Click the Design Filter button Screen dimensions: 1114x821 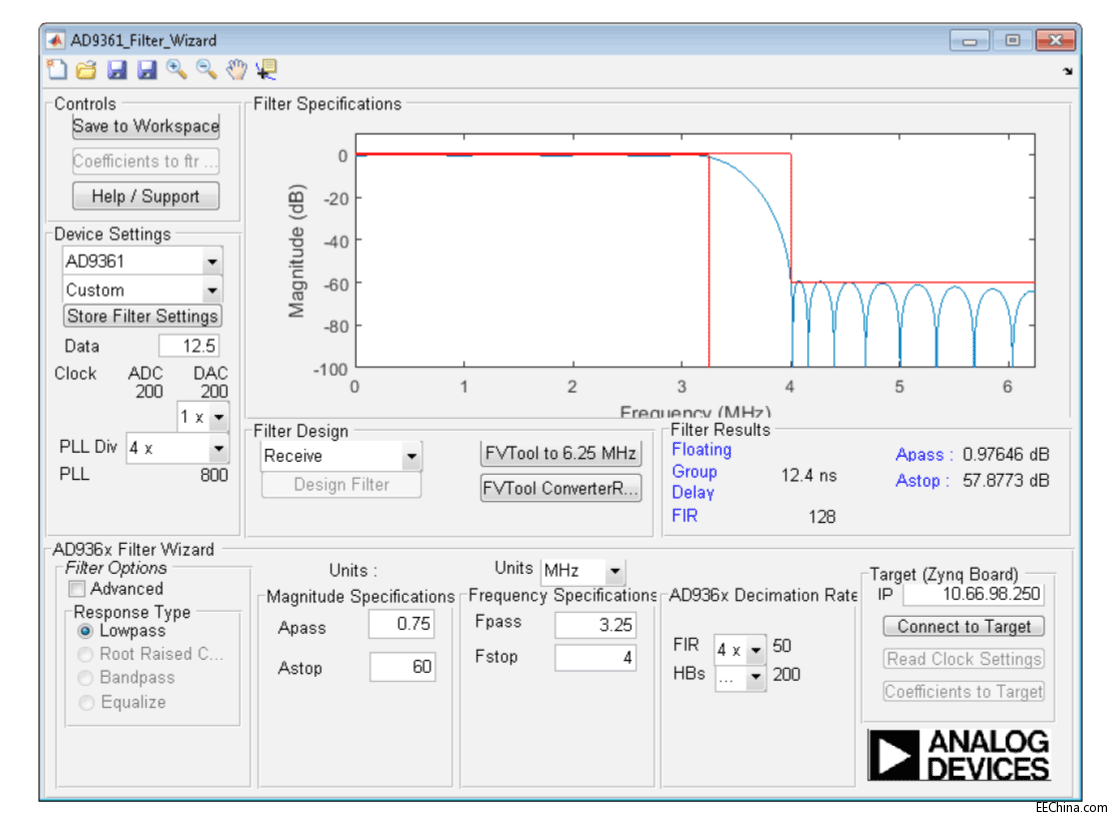click(x=341, y=484)
